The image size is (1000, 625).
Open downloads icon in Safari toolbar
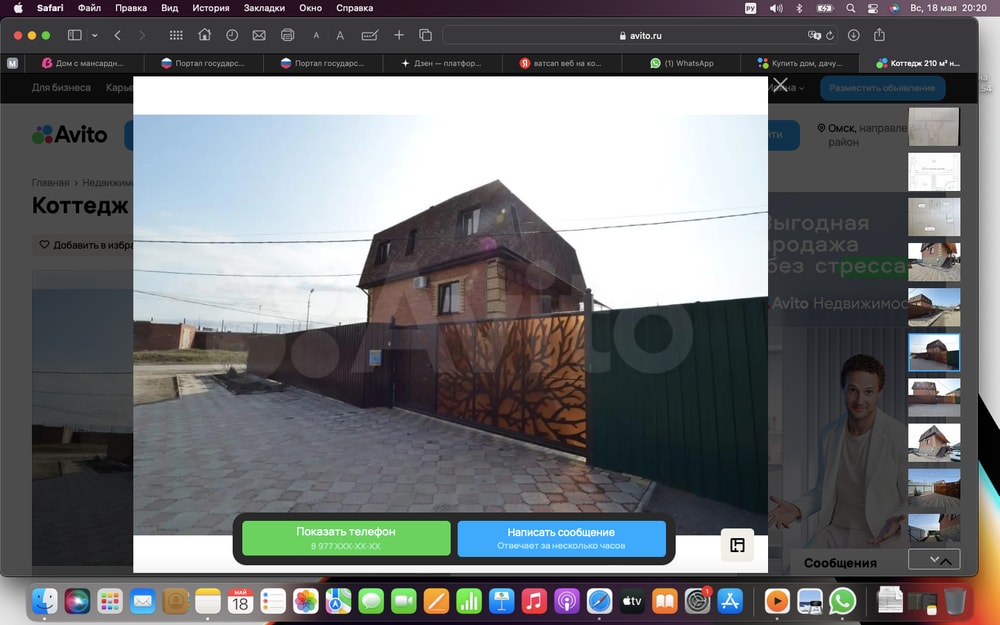click(x=853, y=35)
